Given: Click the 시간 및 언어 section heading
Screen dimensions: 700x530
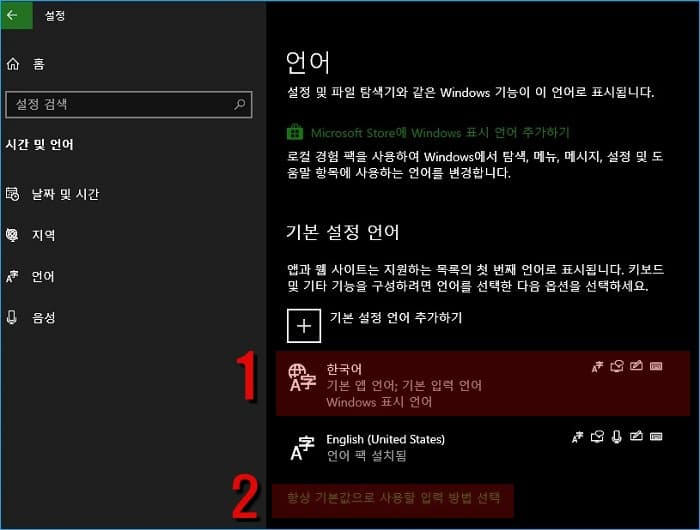Looking at the screenshot, I should coord(39,144).
